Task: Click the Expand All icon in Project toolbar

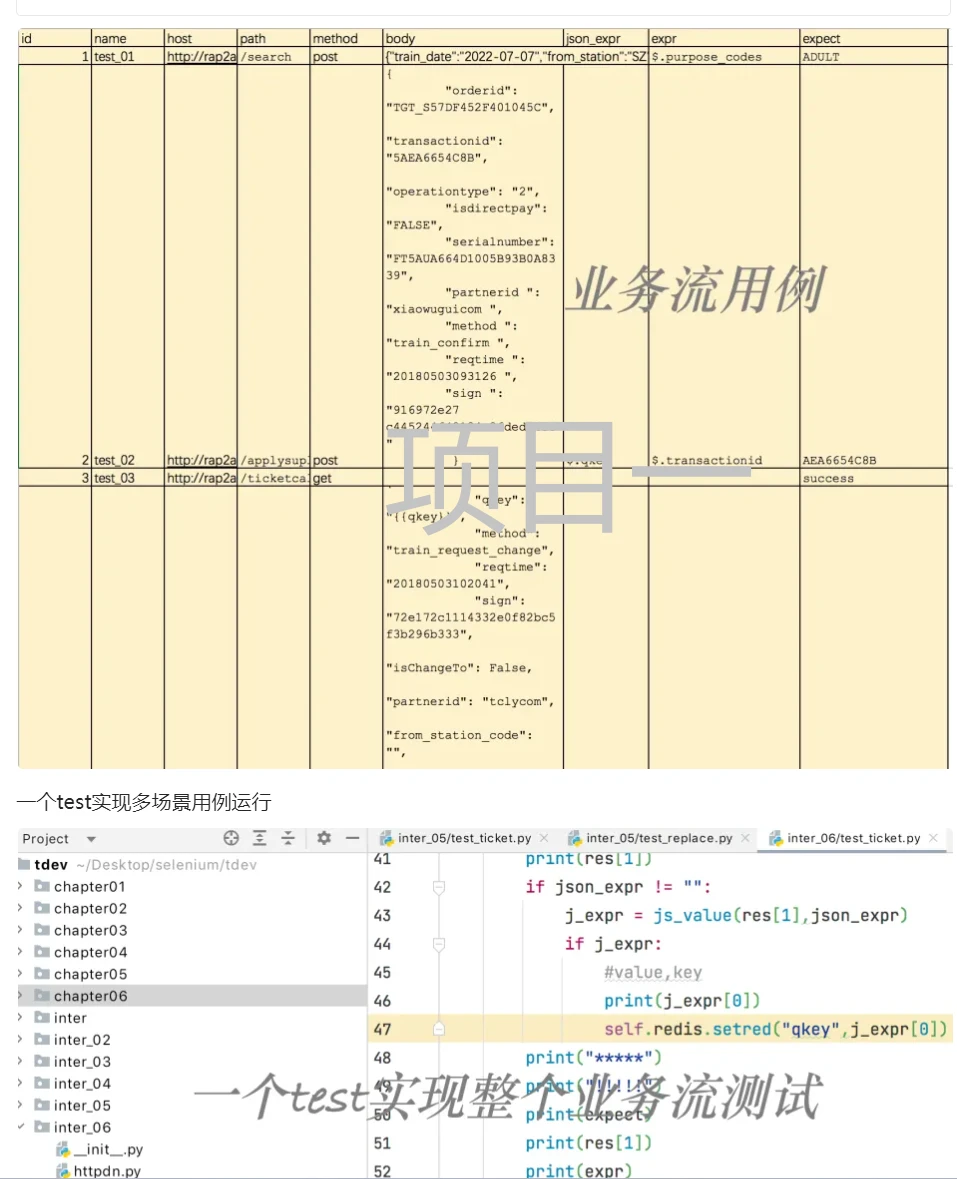Action: [259, 838]
